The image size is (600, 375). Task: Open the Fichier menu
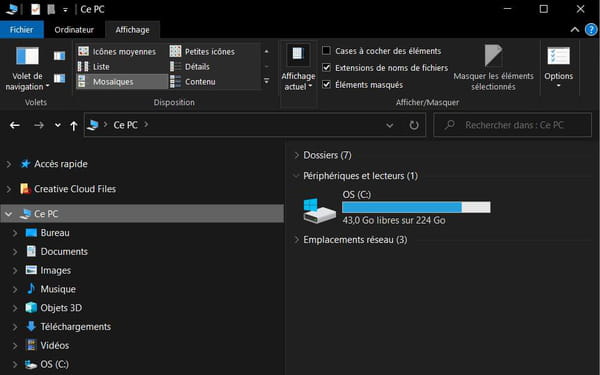(x=21, y=29)
